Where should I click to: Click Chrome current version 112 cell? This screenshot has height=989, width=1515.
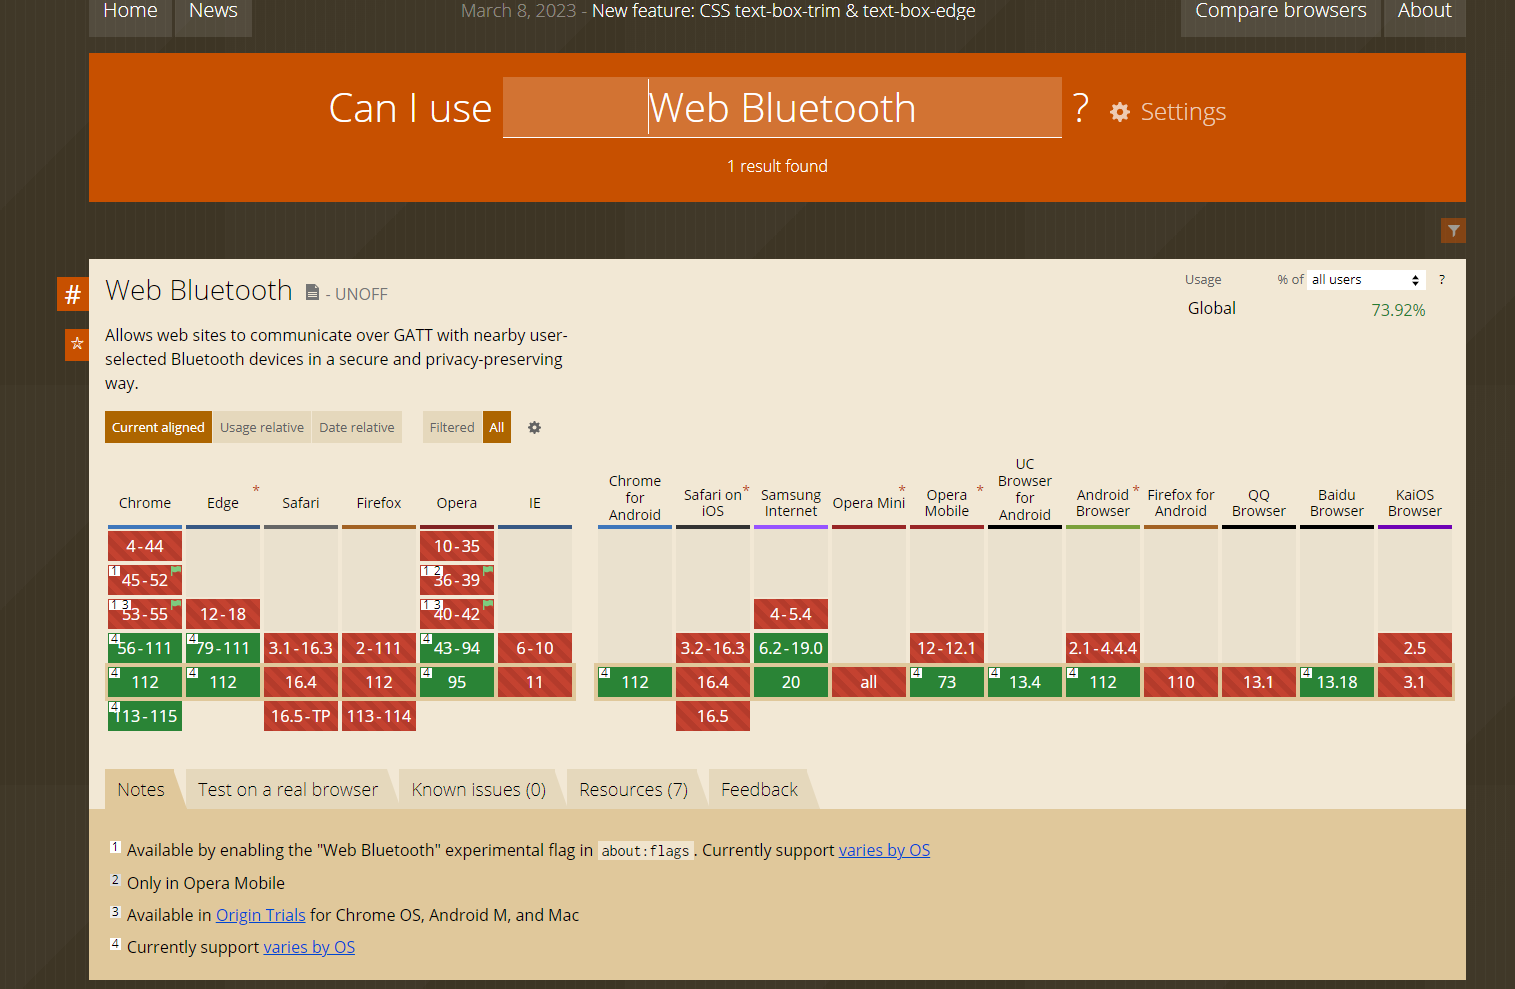click(x=145, y=682)
